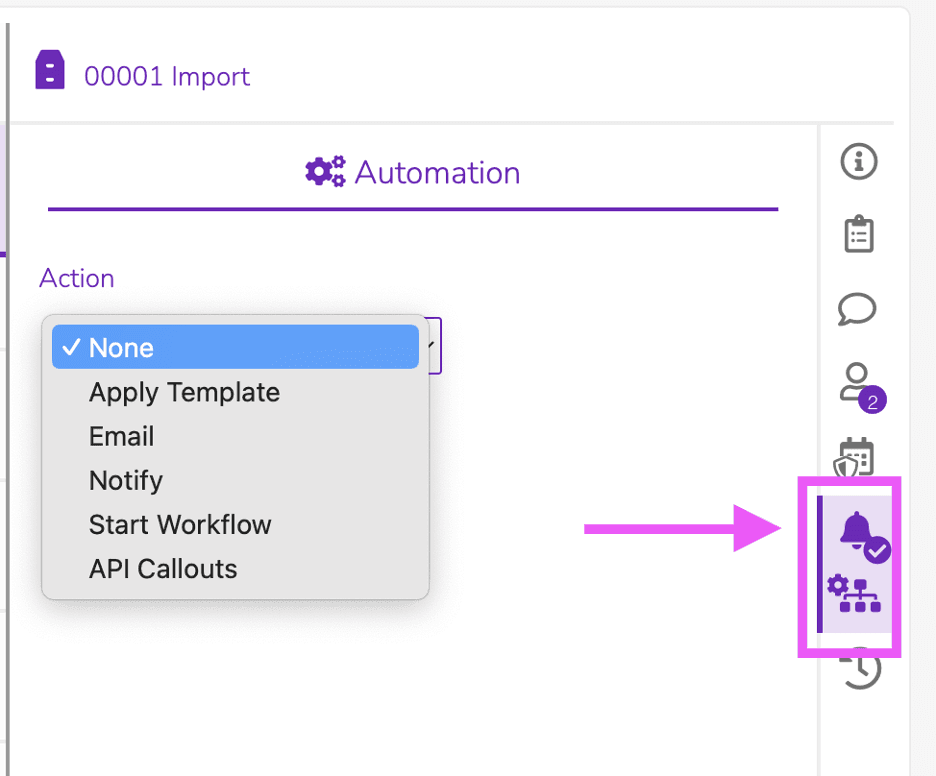The image size is (936, 776).
Task: Click the bell notification icon
Action: coord(857,530)
